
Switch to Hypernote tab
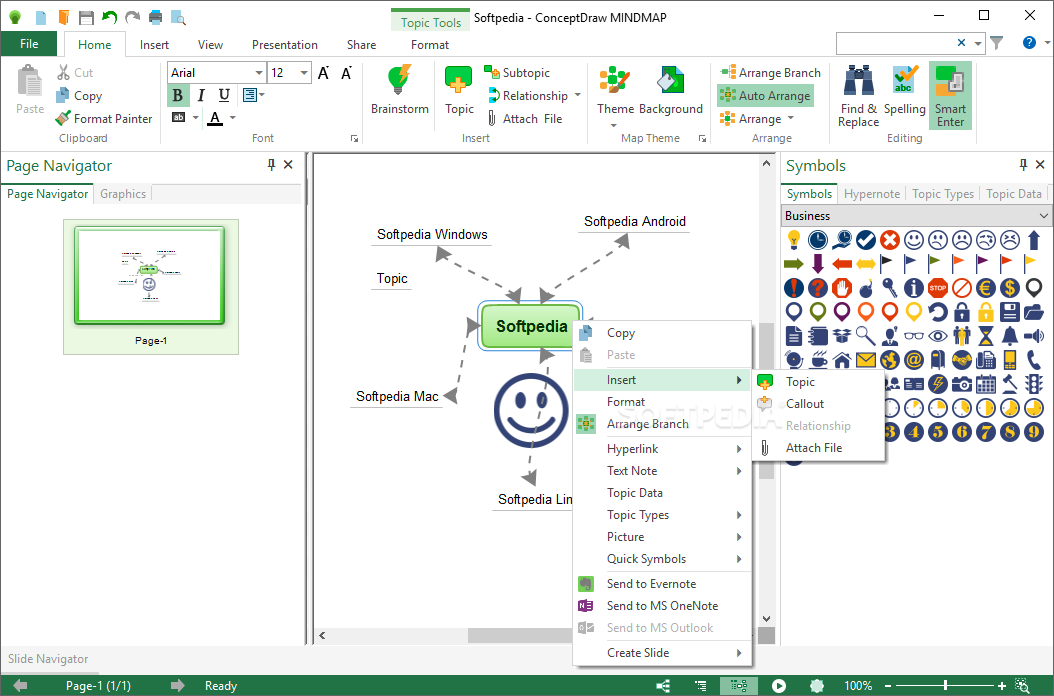pos(872,194)
